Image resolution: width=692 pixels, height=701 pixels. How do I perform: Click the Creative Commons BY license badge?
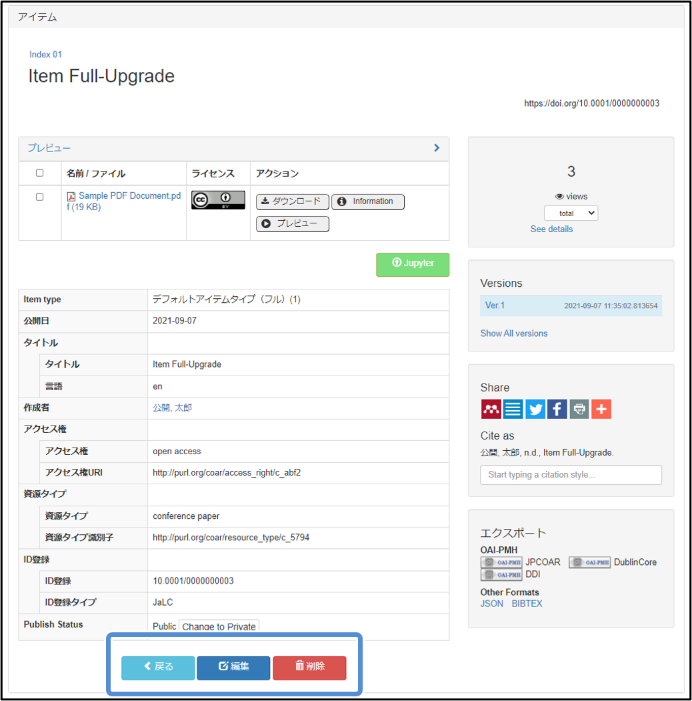(x=218, y=200)
